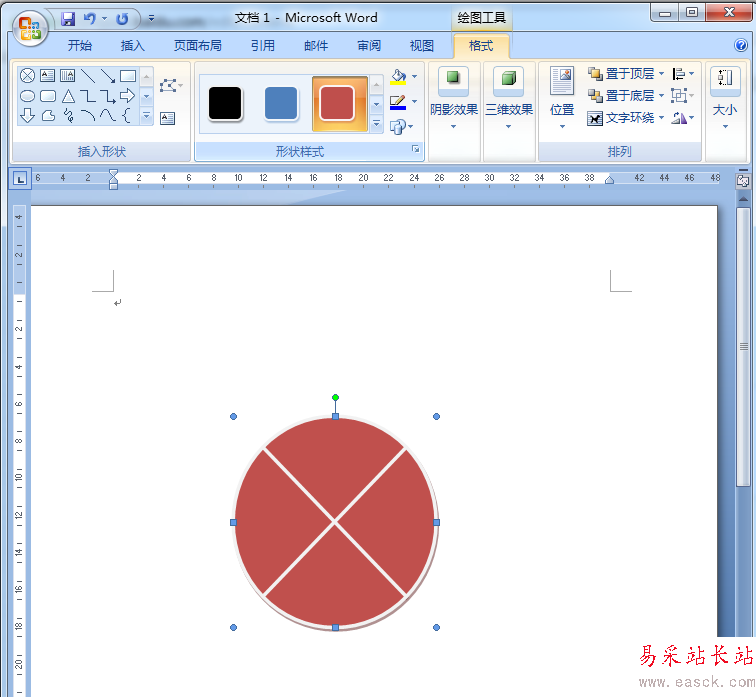This screenshot has height=697, width=756.
Task: Open the shape fill color dropdown arrow
Action: (415, 77)
